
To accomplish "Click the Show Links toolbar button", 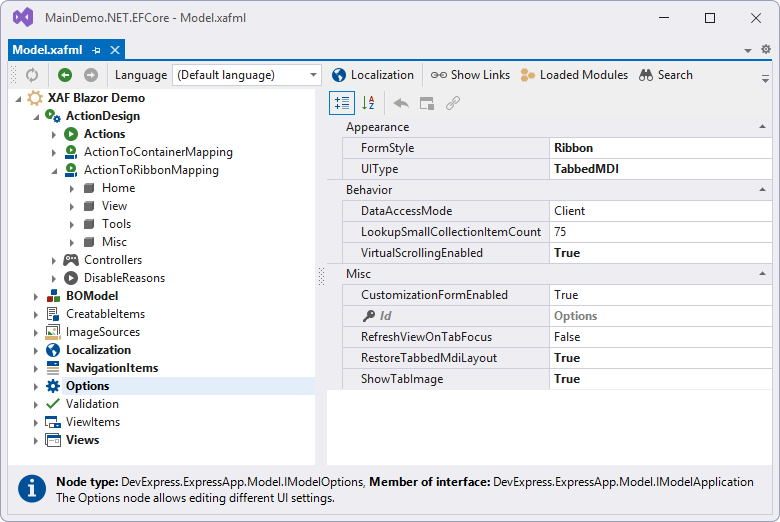I will point(470,75).
